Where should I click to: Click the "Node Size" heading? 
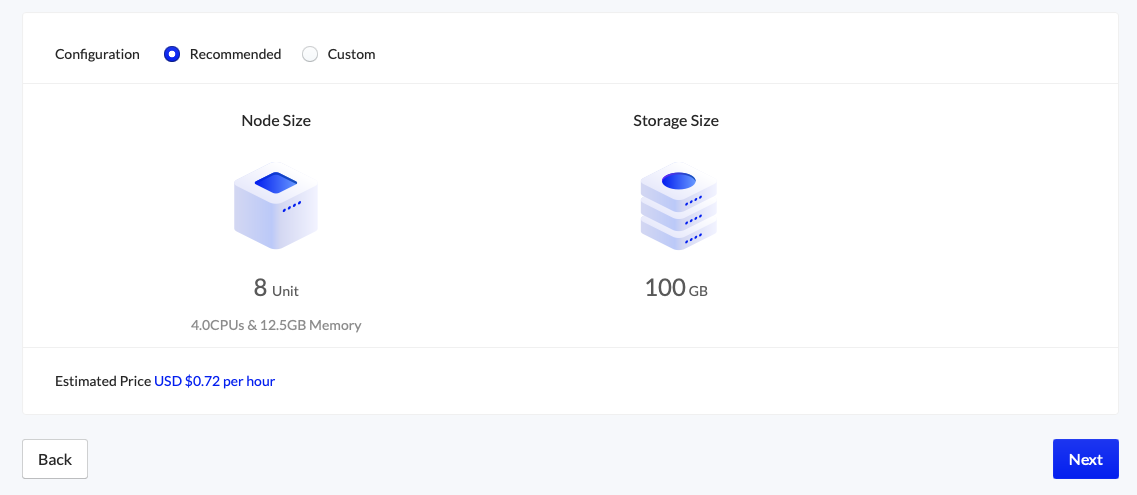coord(276,120)
